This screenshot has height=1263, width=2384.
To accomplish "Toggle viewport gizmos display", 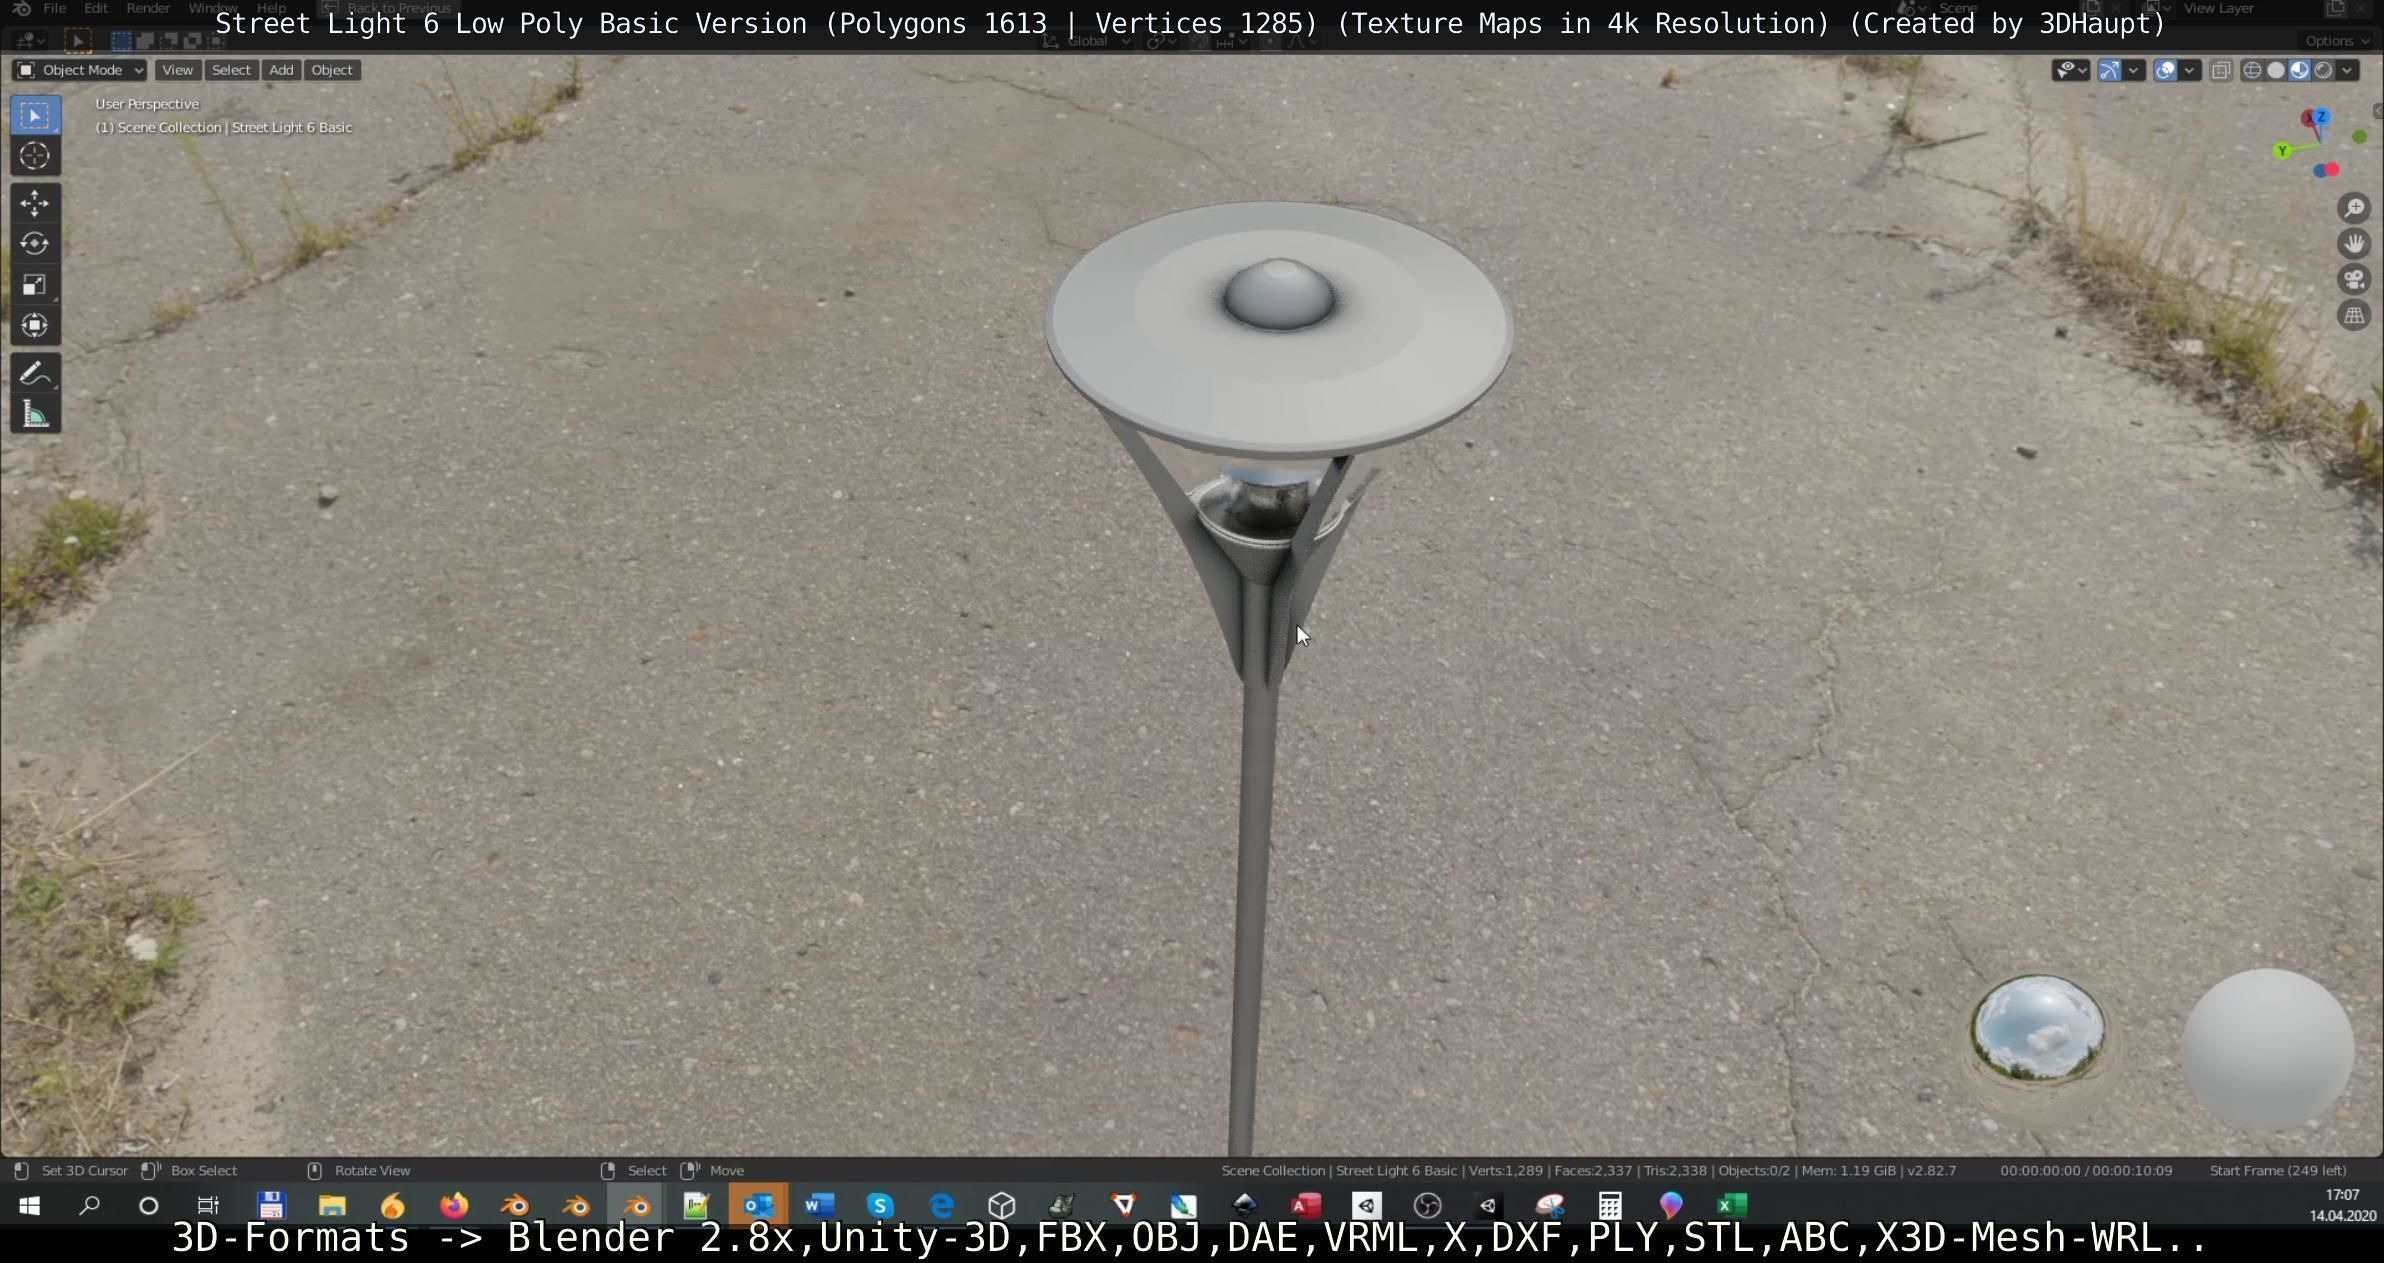I will [2109, 70].
